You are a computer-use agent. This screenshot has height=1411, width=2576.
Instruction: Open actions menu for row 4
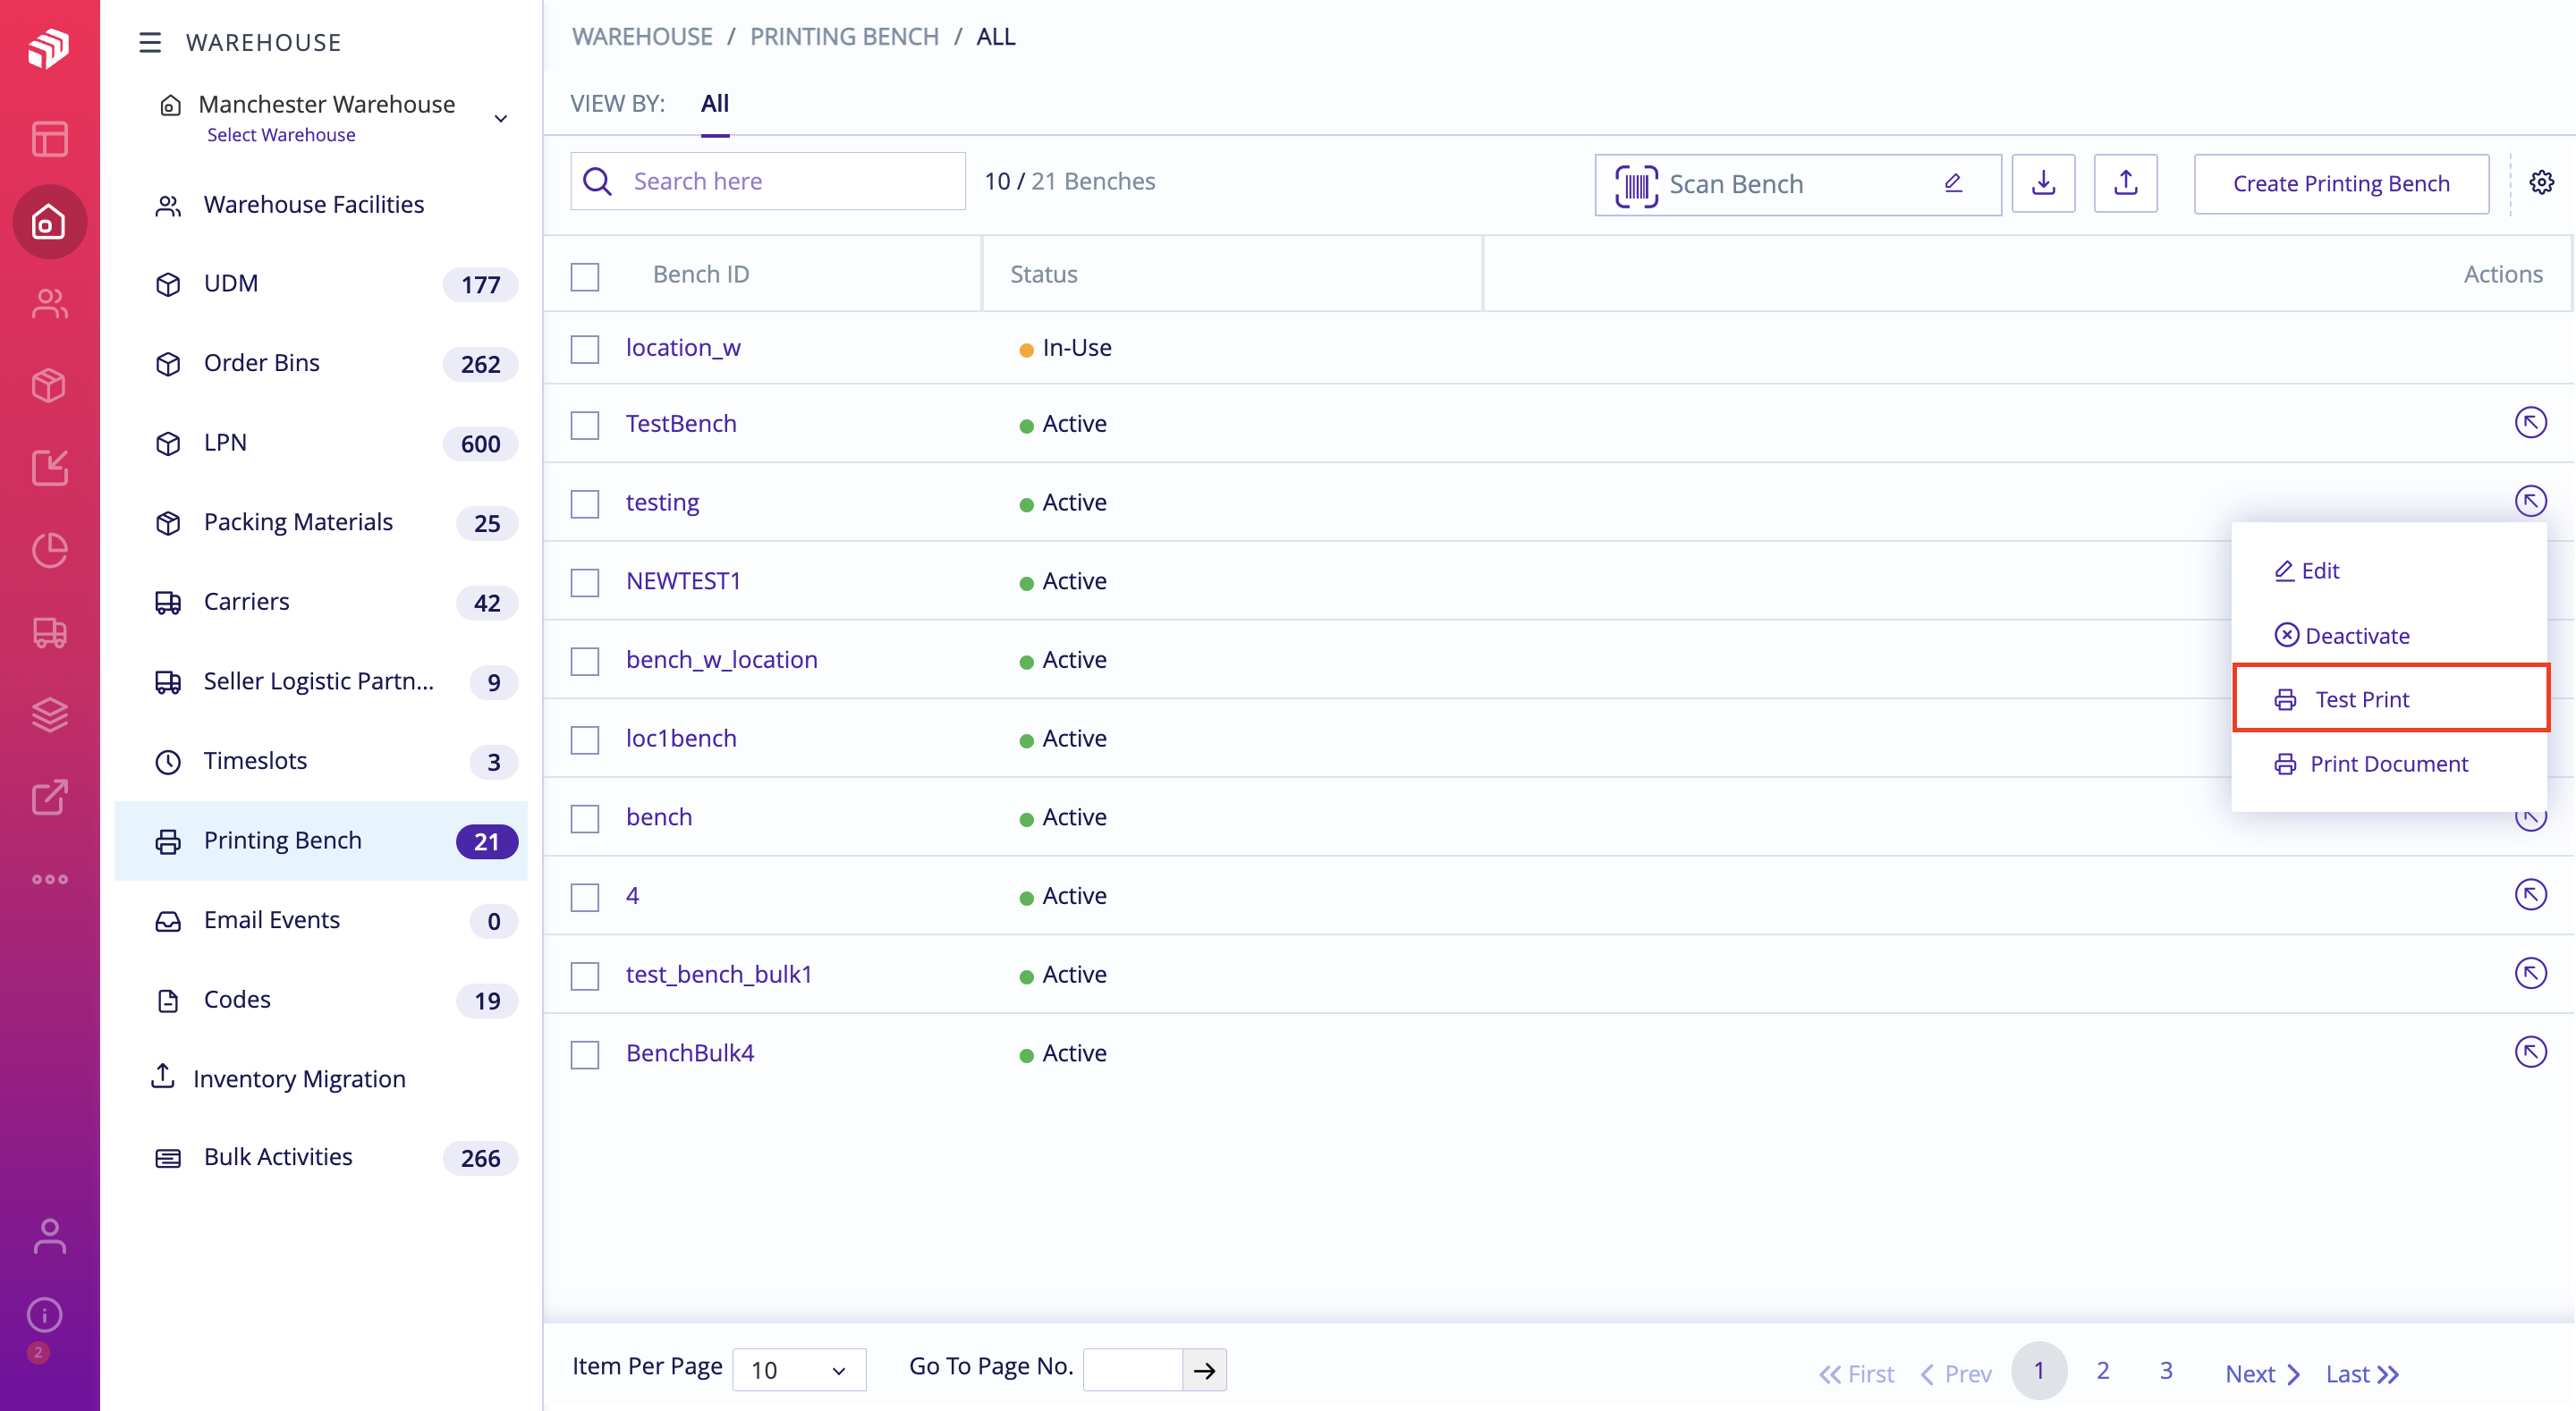2530,895
